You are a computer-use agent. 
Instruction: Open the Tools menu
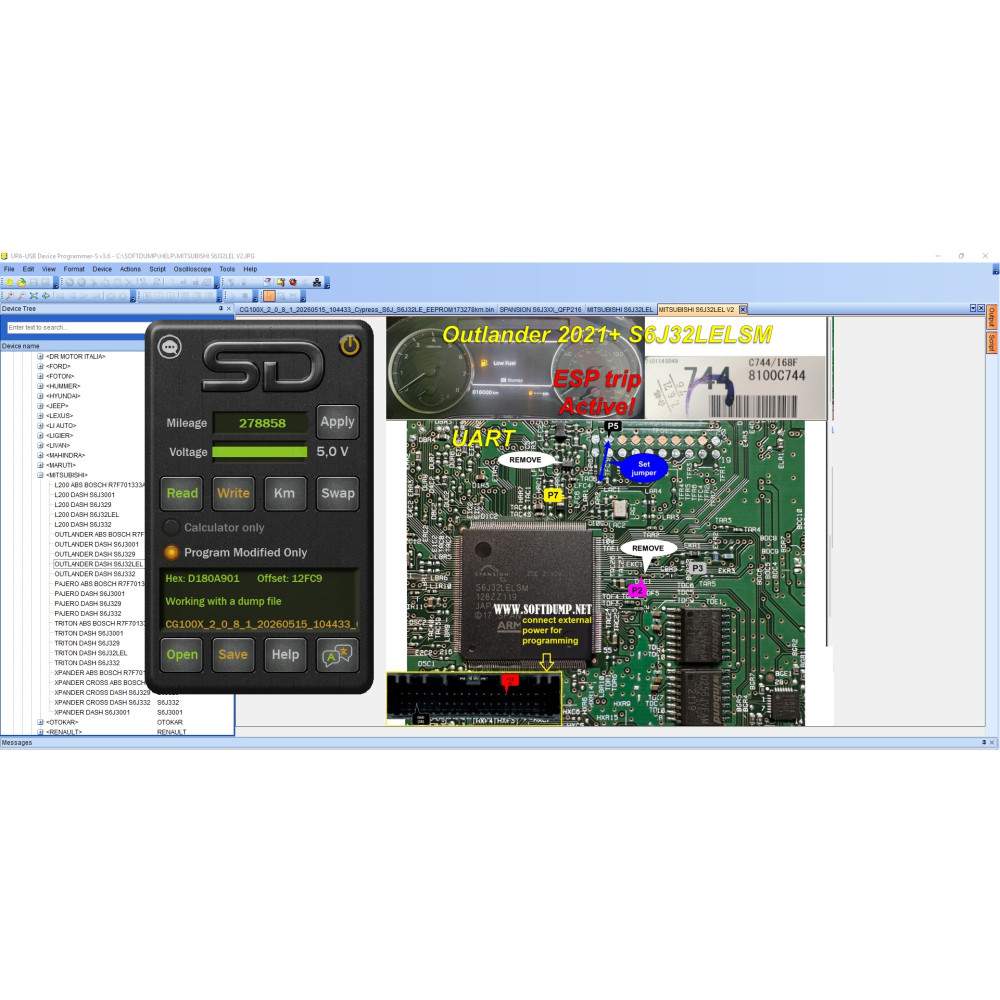227,269
